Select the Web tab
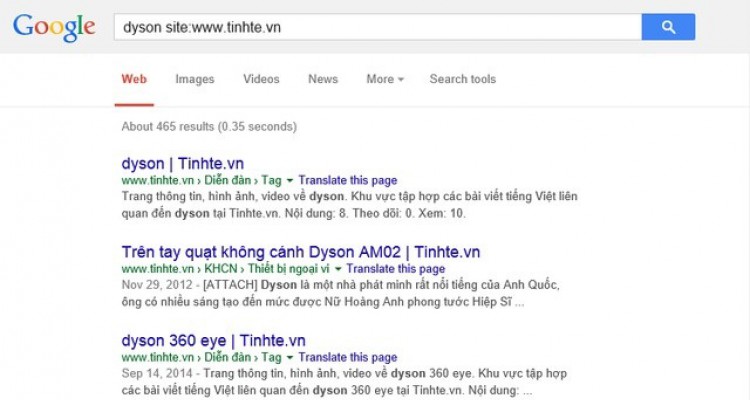750x400 pixels. tap(134, 79)
